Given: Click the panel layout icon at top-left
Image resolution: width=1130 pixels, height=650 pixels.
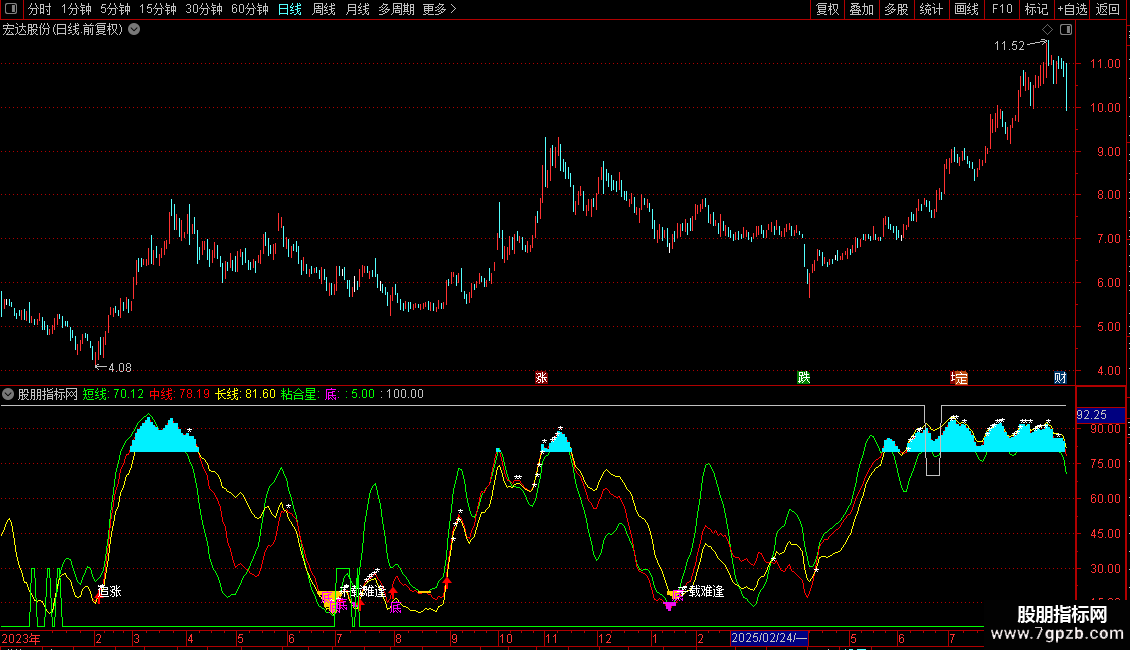Looking at the screenshot, I should pyautogui.click(x=10, y=9).
